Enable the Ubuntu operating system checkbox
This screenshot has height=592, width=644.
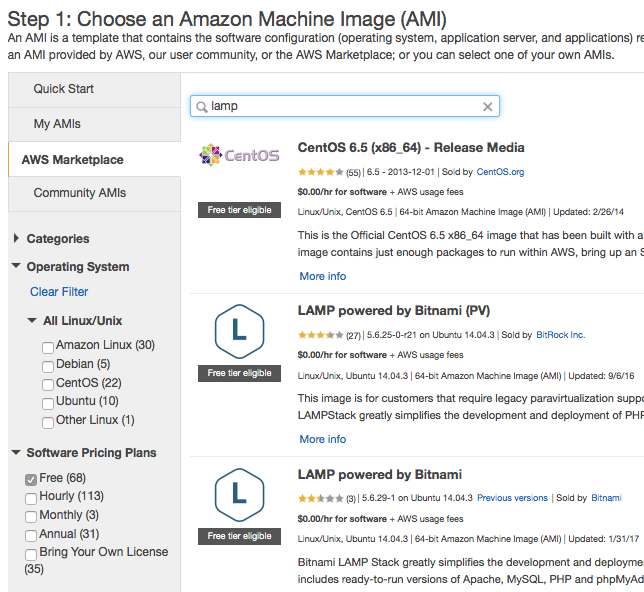pos(48,402)
